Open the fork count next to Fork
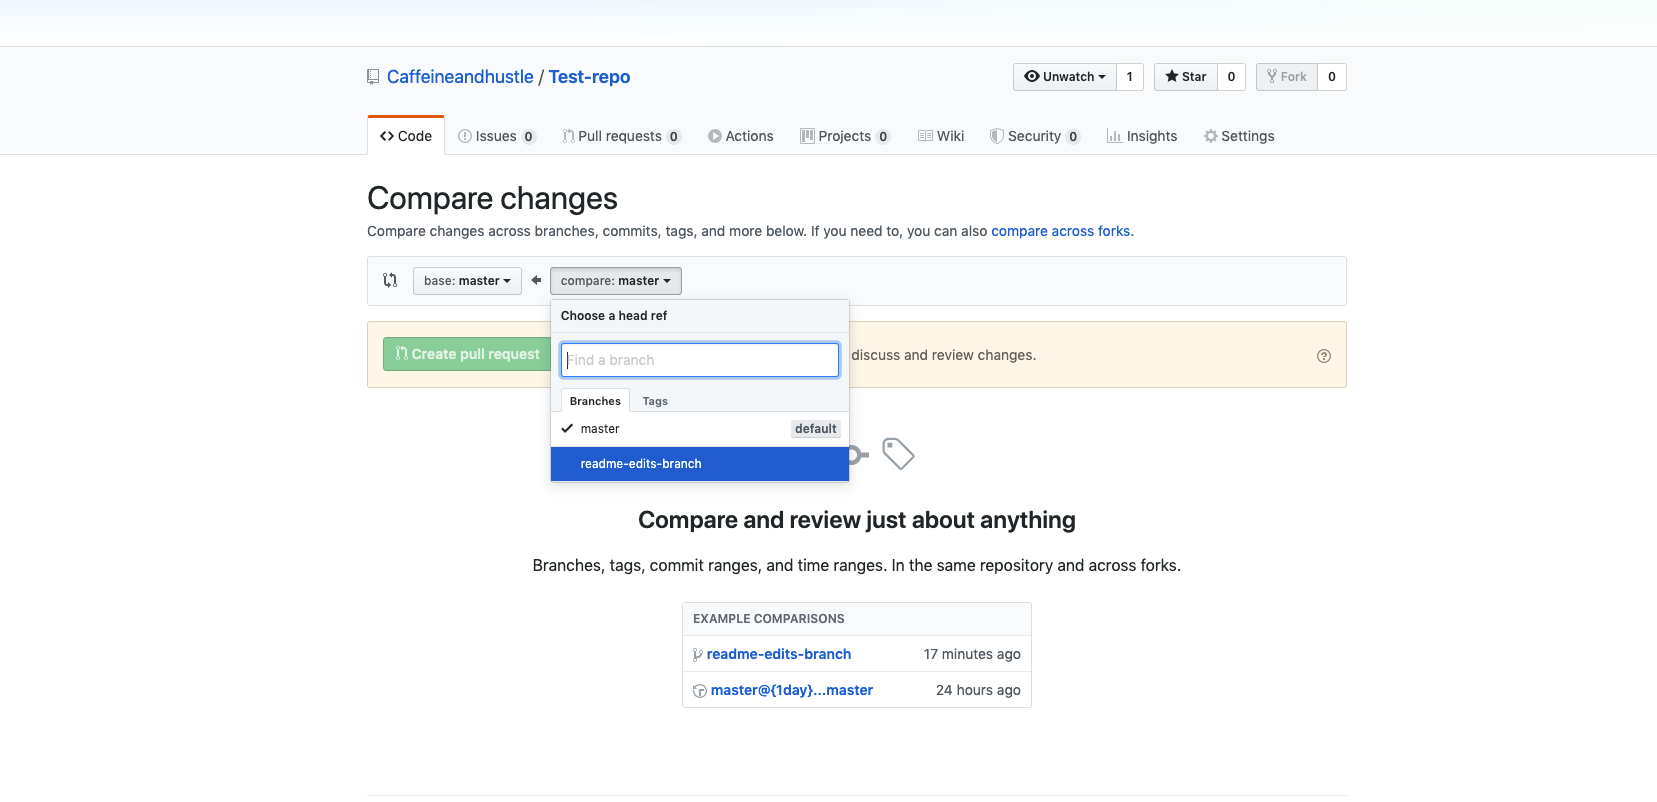This screenshot has height=802, width=1657. pyautogui.click(x=1332, y=77)
